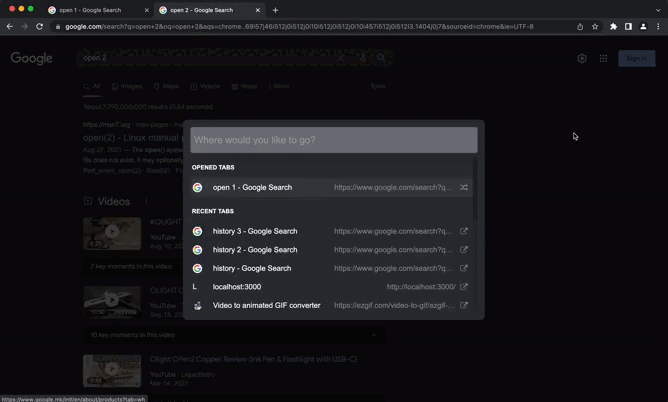Click the browser back arrow

10,26
